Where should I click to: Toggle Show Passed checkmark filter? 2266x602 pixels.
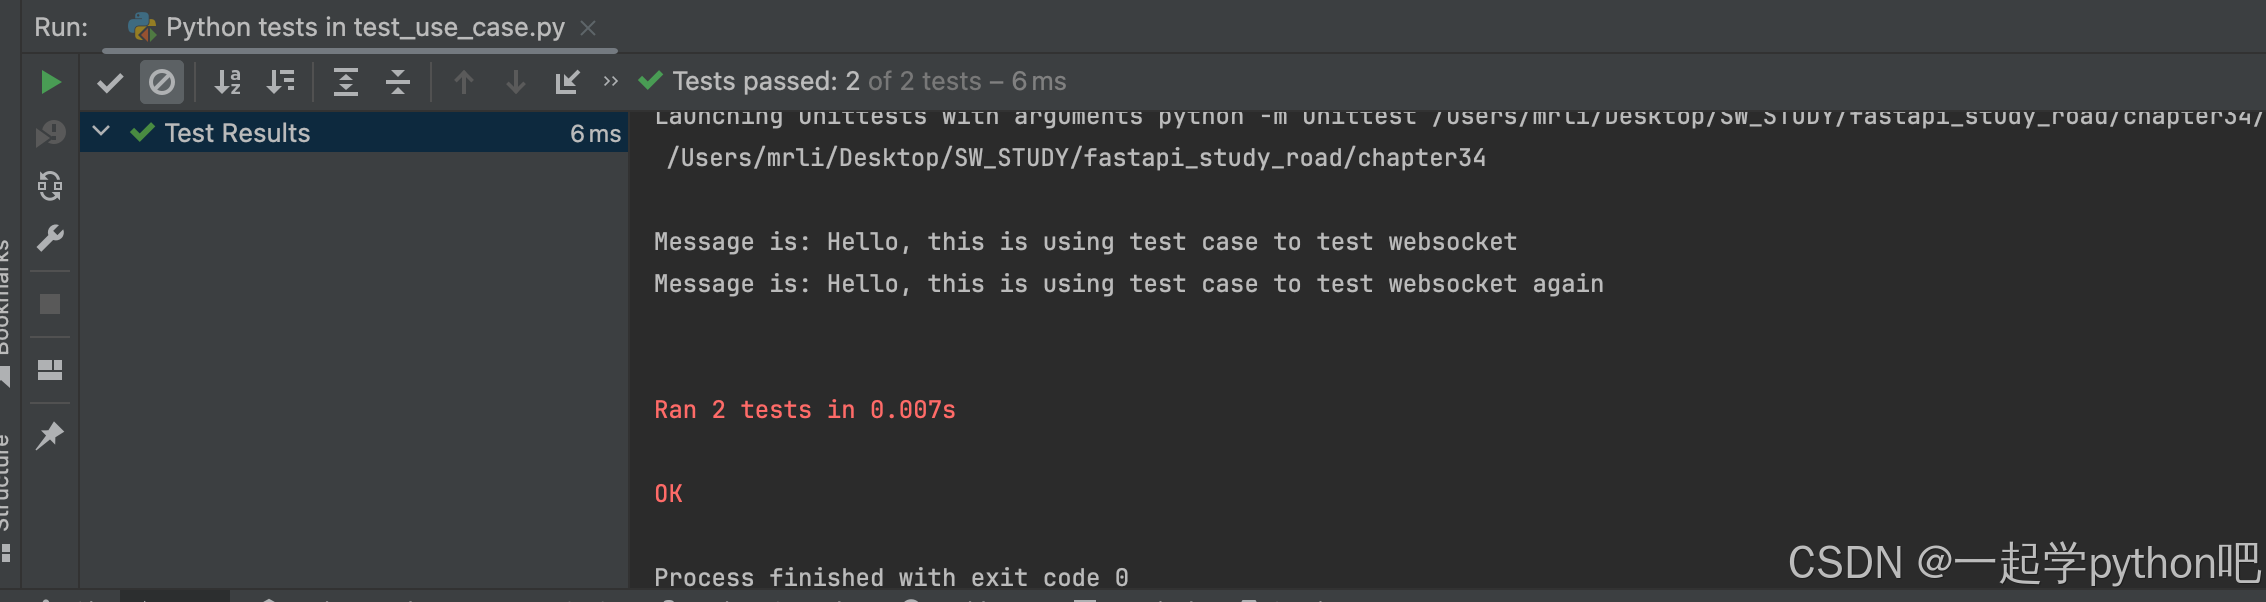(110, 82)
